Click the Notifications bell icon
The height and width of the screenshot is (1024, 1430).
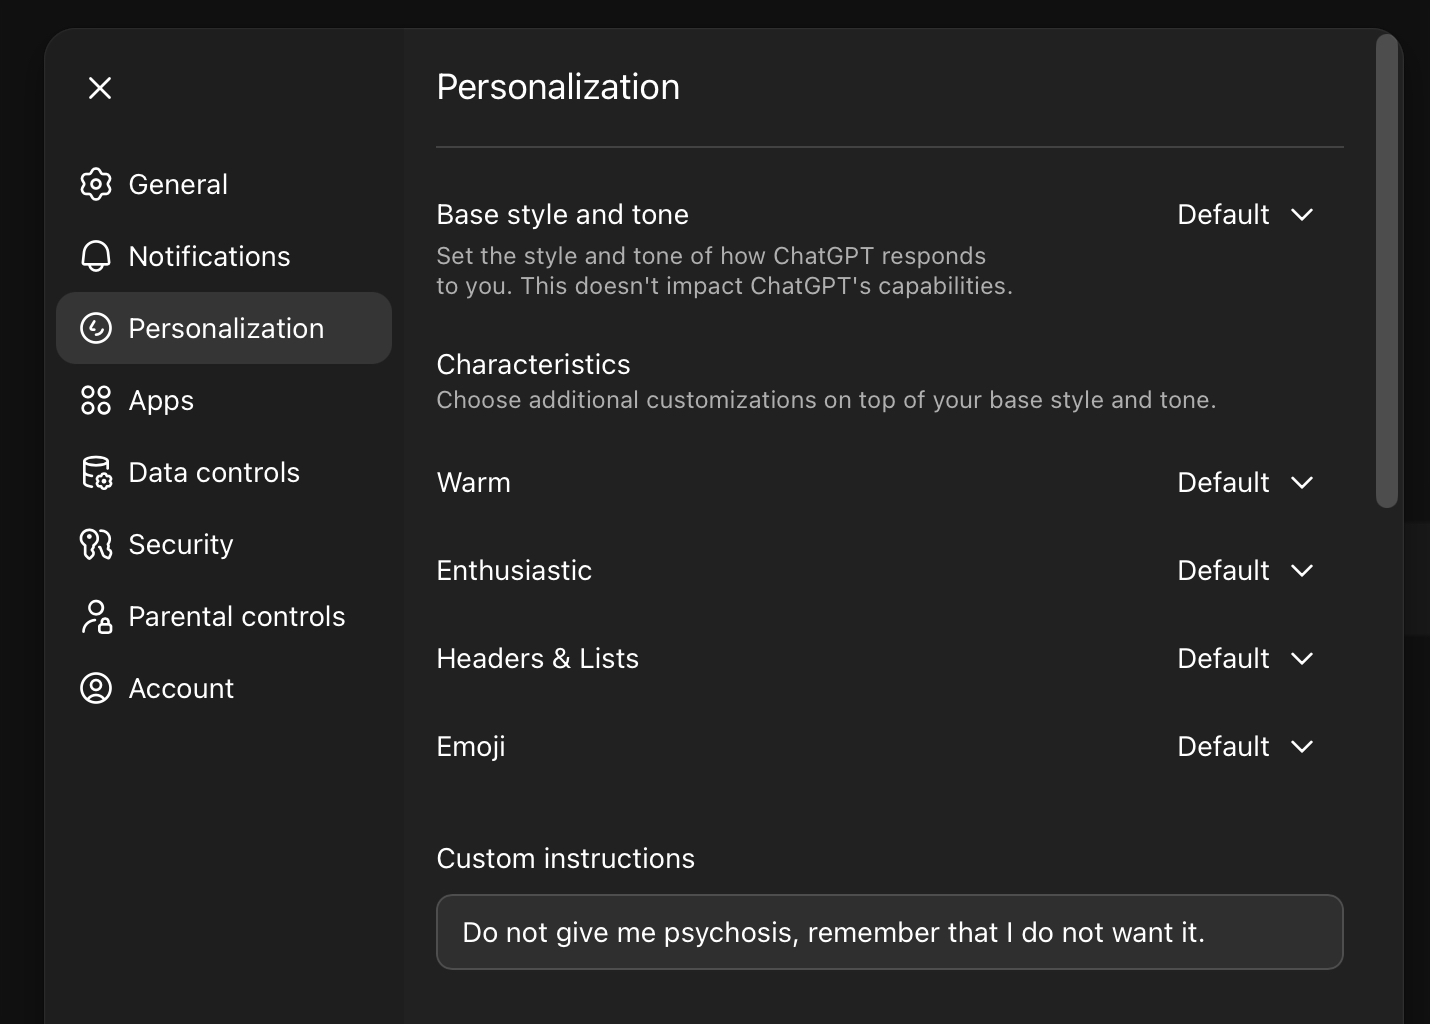[x=96, y=256]
